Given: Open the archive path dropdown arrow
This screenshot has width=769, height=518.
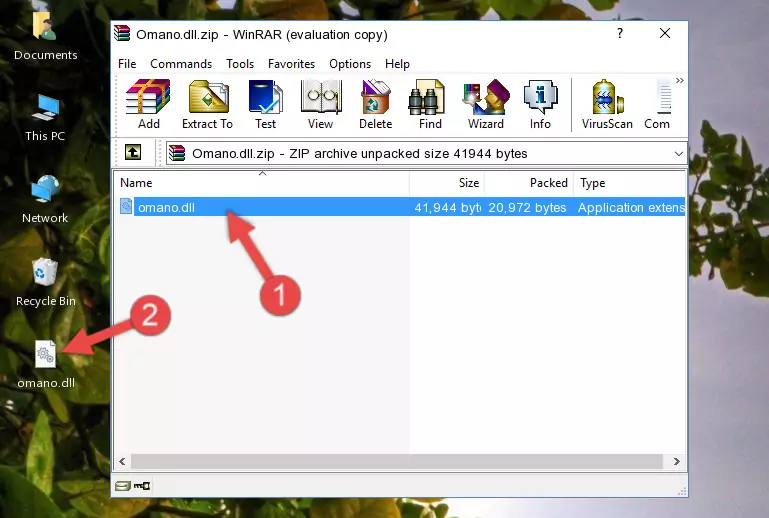Looking at the screenshot, I should [x=679, y=154].
